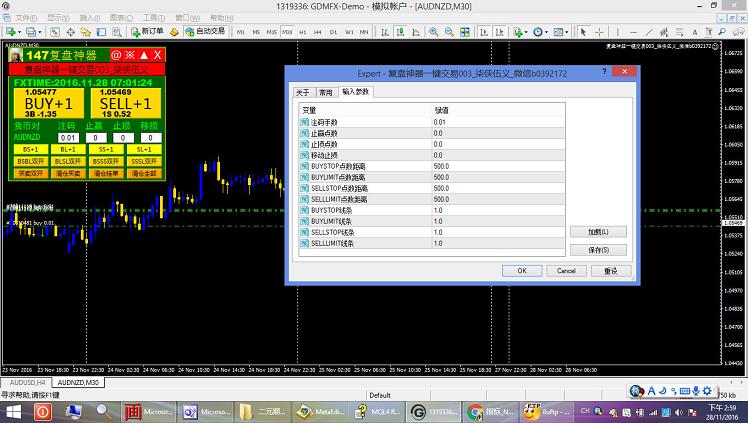Click the SL+1 button on panel
The width and height of the screenshot is (748, 423).
click(144, 149)
